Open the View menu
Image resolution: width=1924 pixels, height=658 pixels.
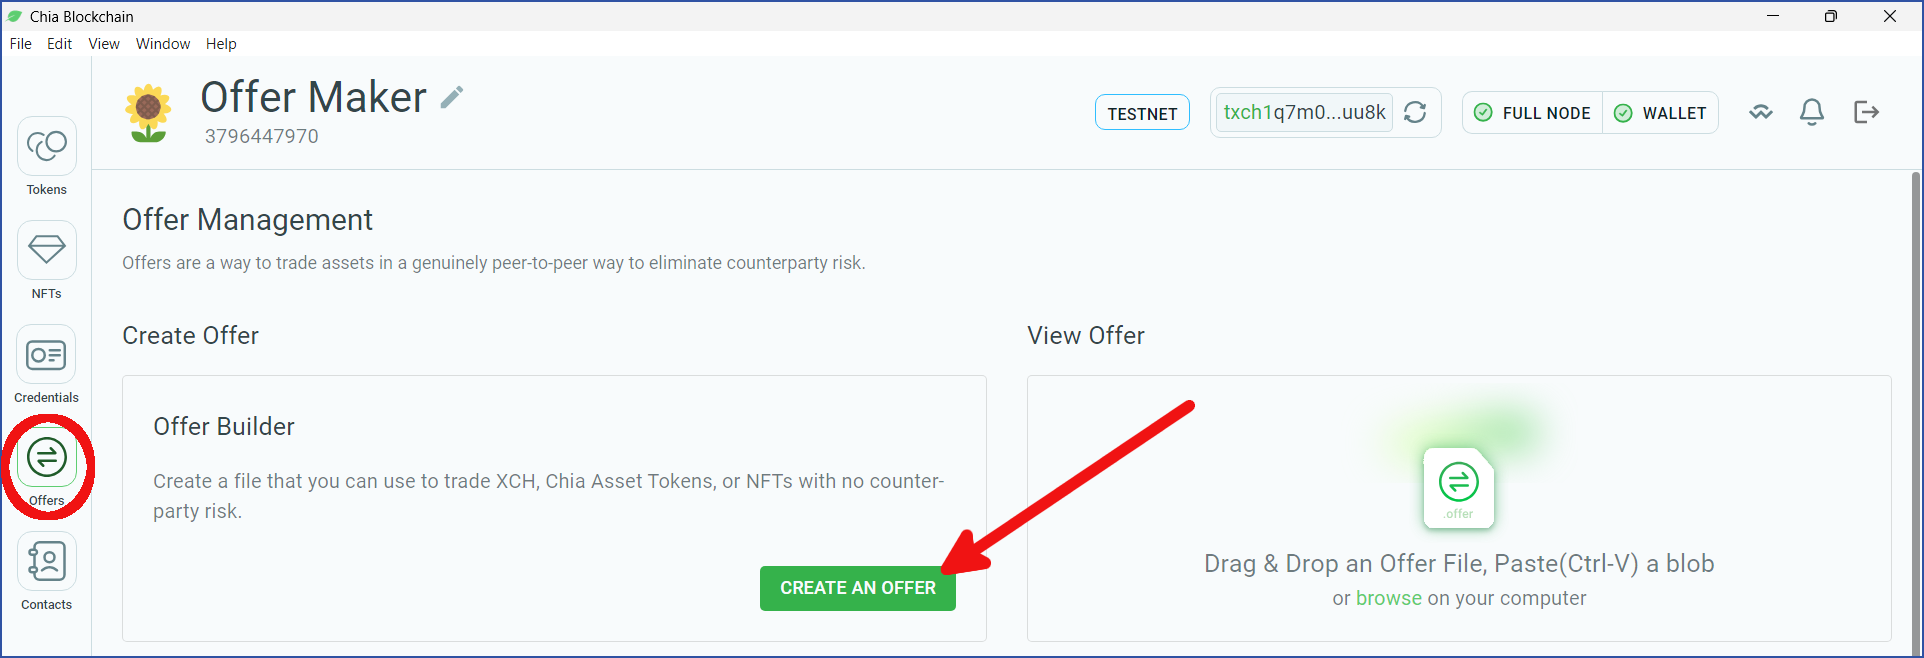(104, 44)
